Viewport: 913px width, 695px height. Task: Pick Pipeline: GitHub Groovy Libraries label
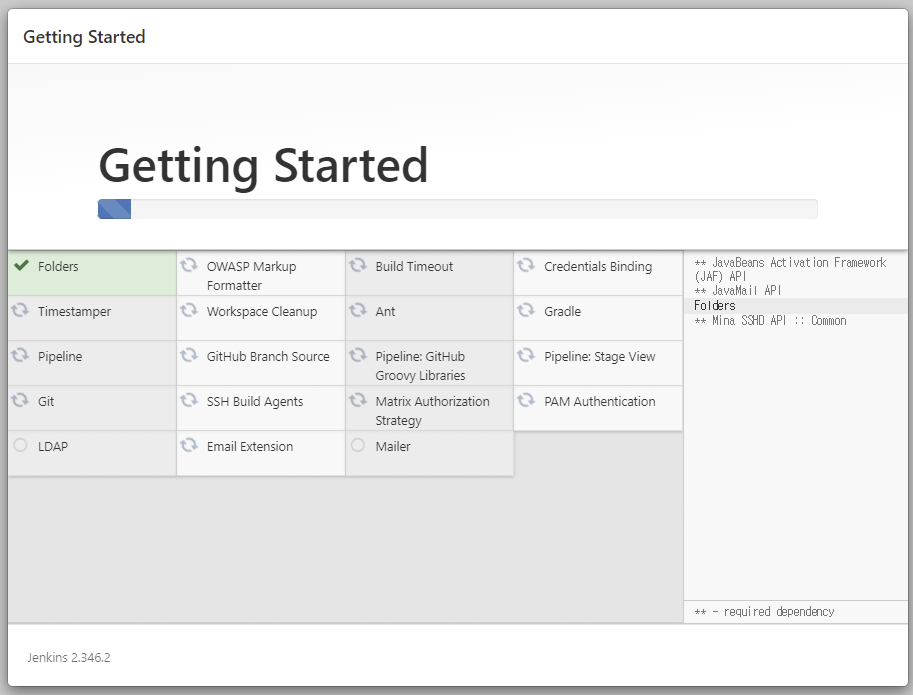420,366
